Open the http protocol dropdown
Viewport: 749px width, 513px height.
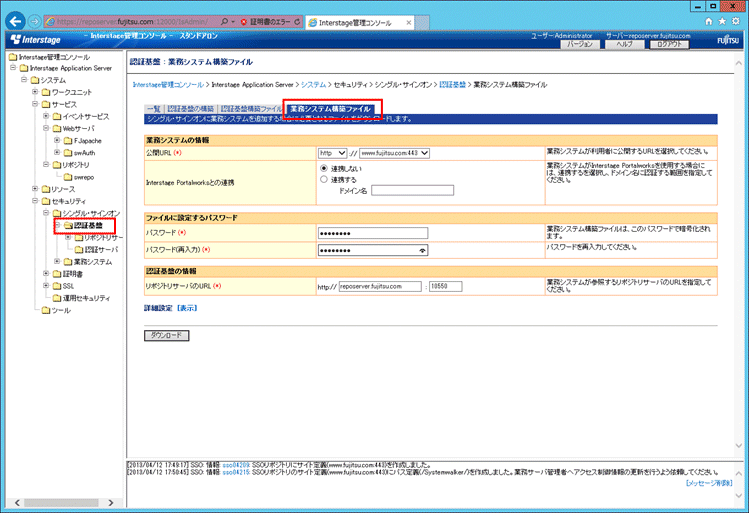click(332, 153)
